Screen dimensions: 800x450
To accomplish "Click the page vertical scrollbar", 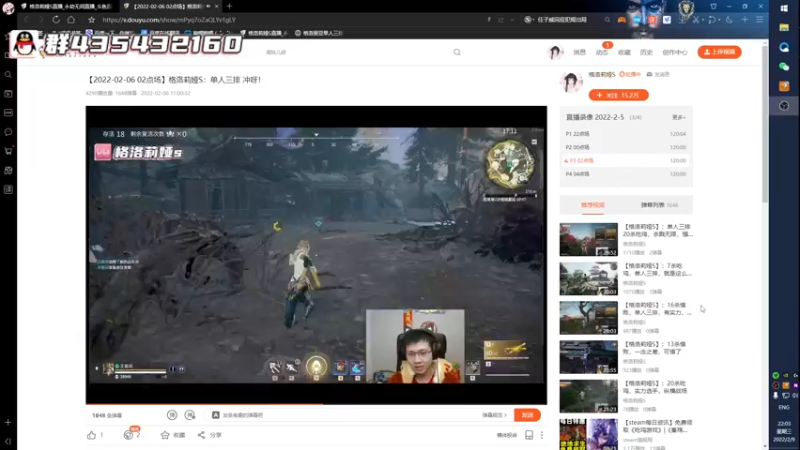I will [x=765, y=122].
